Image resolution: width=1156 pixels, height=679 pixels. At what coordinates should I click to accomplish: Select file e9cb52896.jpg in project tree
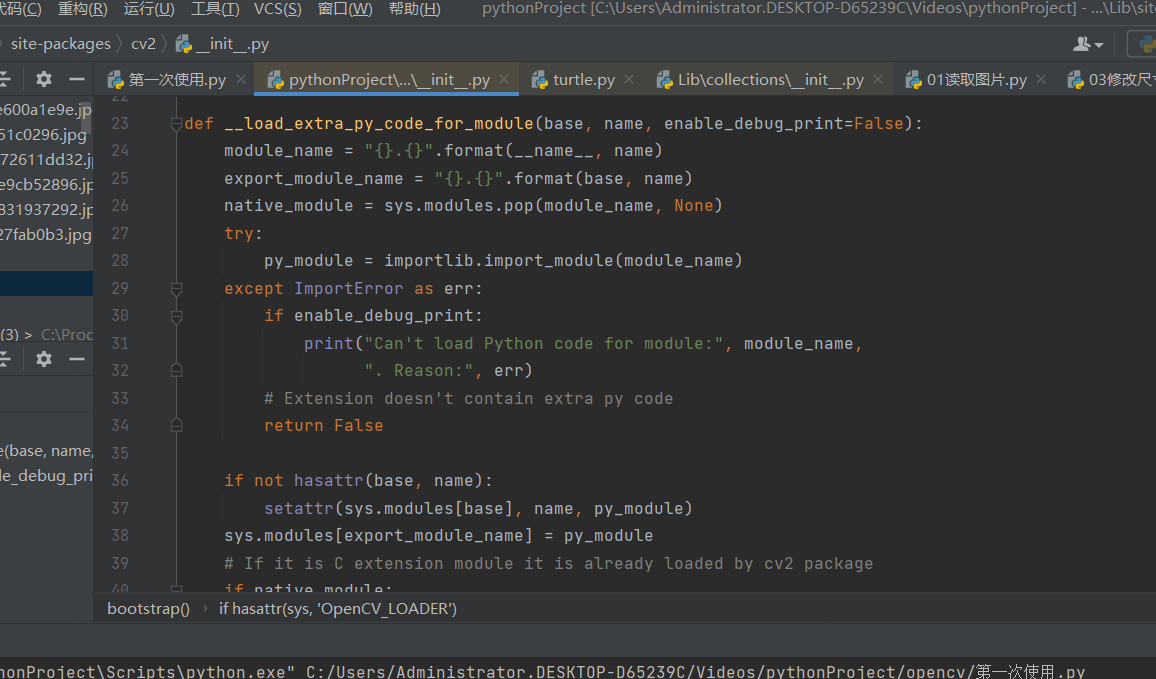point(46,185)
